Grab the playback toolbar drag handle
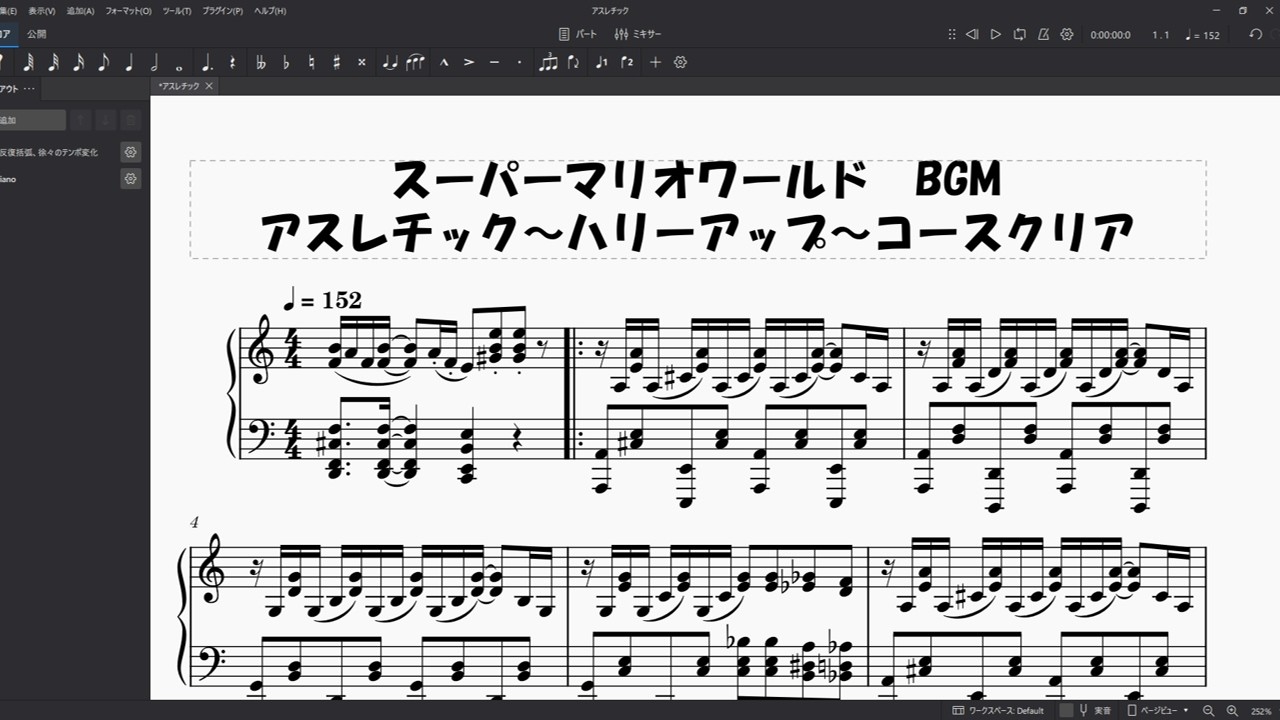The width and height of the screenshot is (1280, 720). pyautogui.click(x=952, y=34)
